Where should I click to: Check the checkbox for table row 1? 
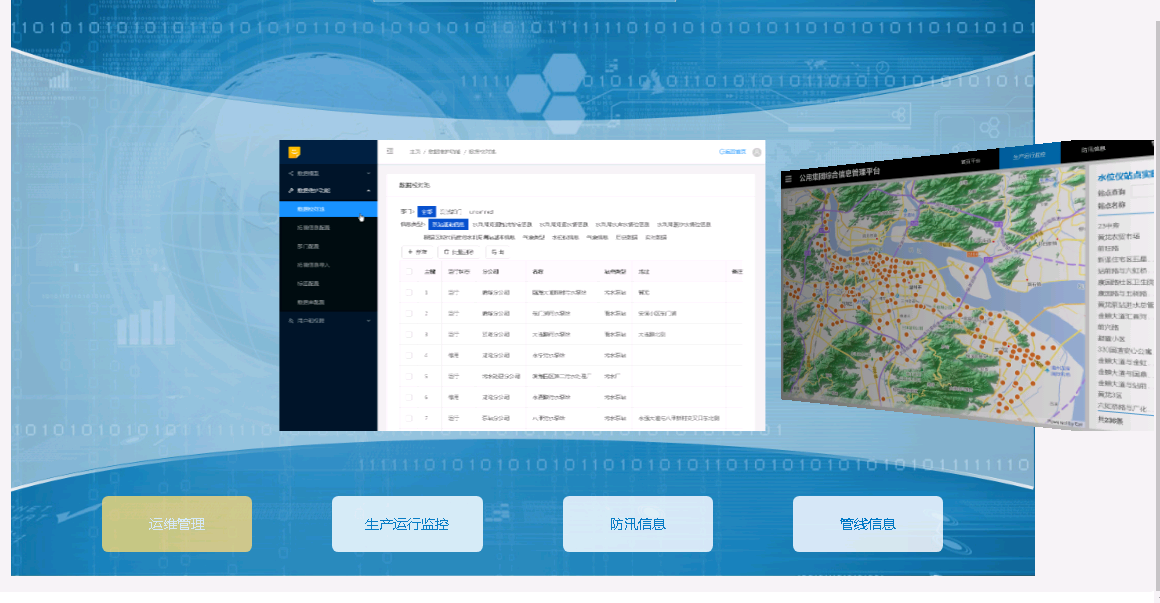[x=408, y=292]
